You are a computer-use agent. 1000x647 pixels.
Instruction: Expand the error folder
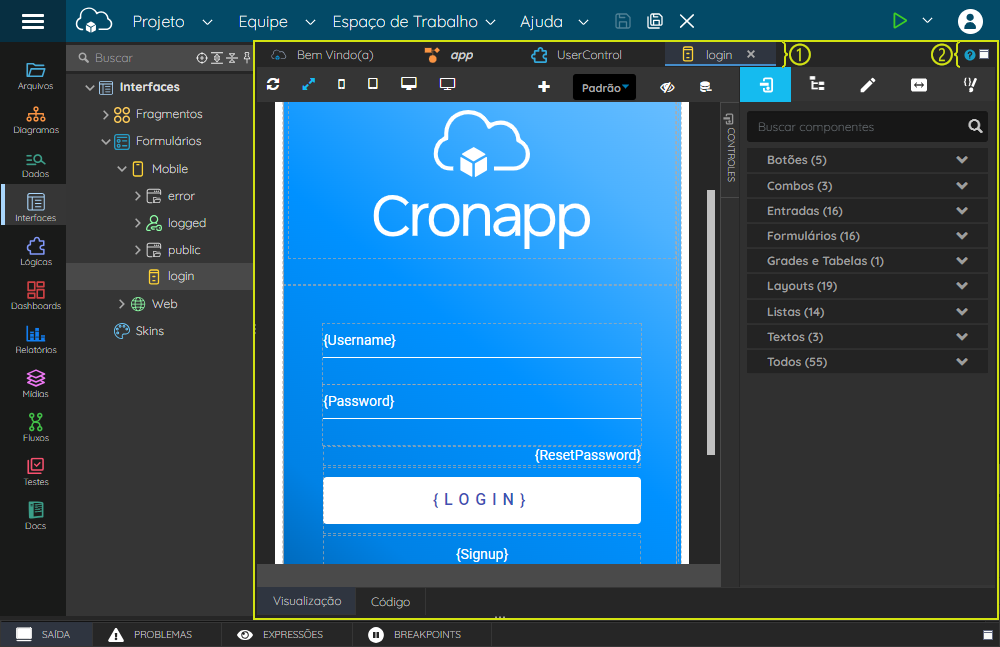138,196
